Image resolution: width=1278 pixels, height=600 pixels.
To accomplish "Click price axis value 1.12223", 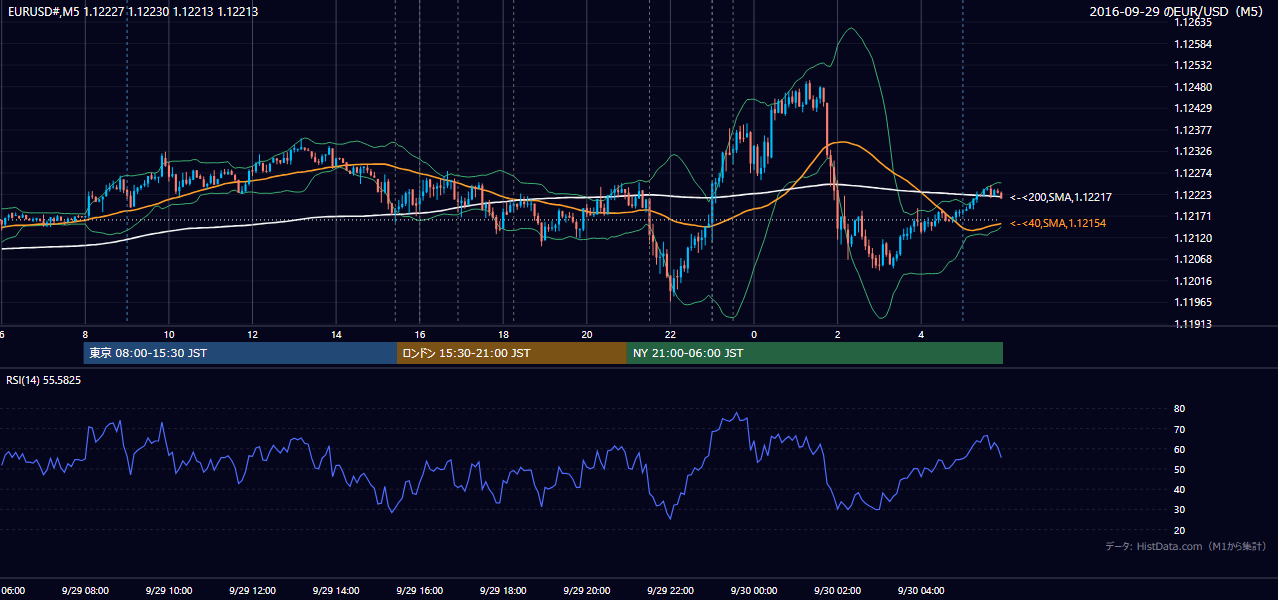I will pos(1192,195).
